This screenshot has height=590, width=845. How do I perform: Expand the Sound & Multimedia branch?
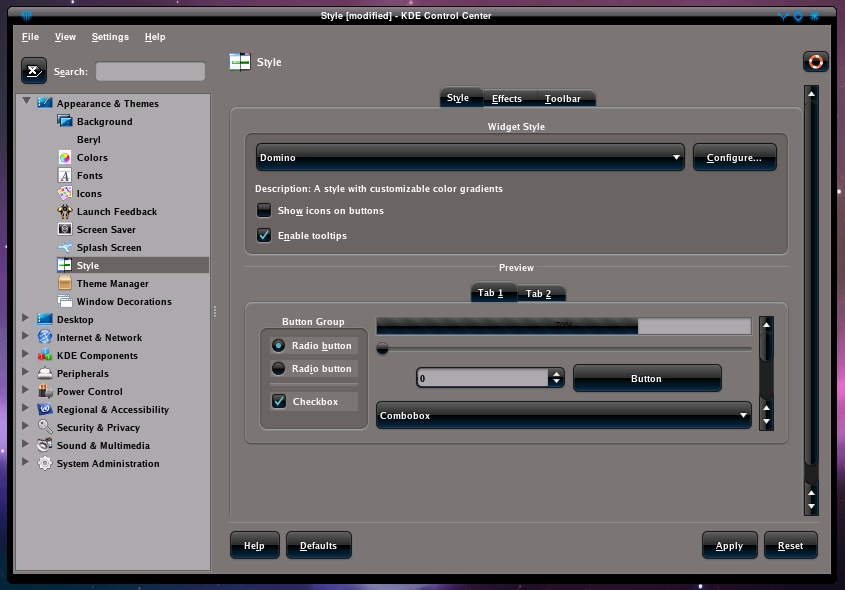[25, 443]
